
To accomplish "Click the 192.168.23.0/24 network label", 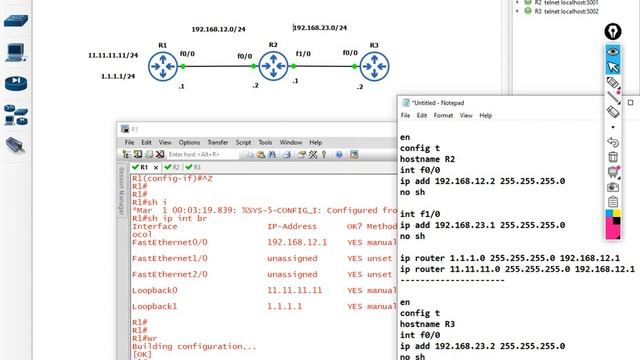I will pos(320,28).
